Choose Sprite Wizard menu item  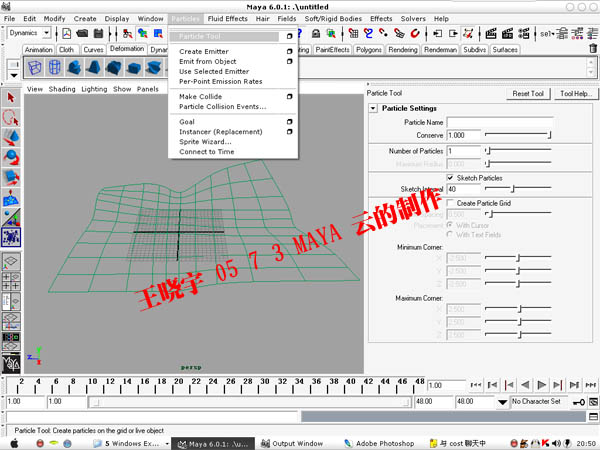point(205,142)
